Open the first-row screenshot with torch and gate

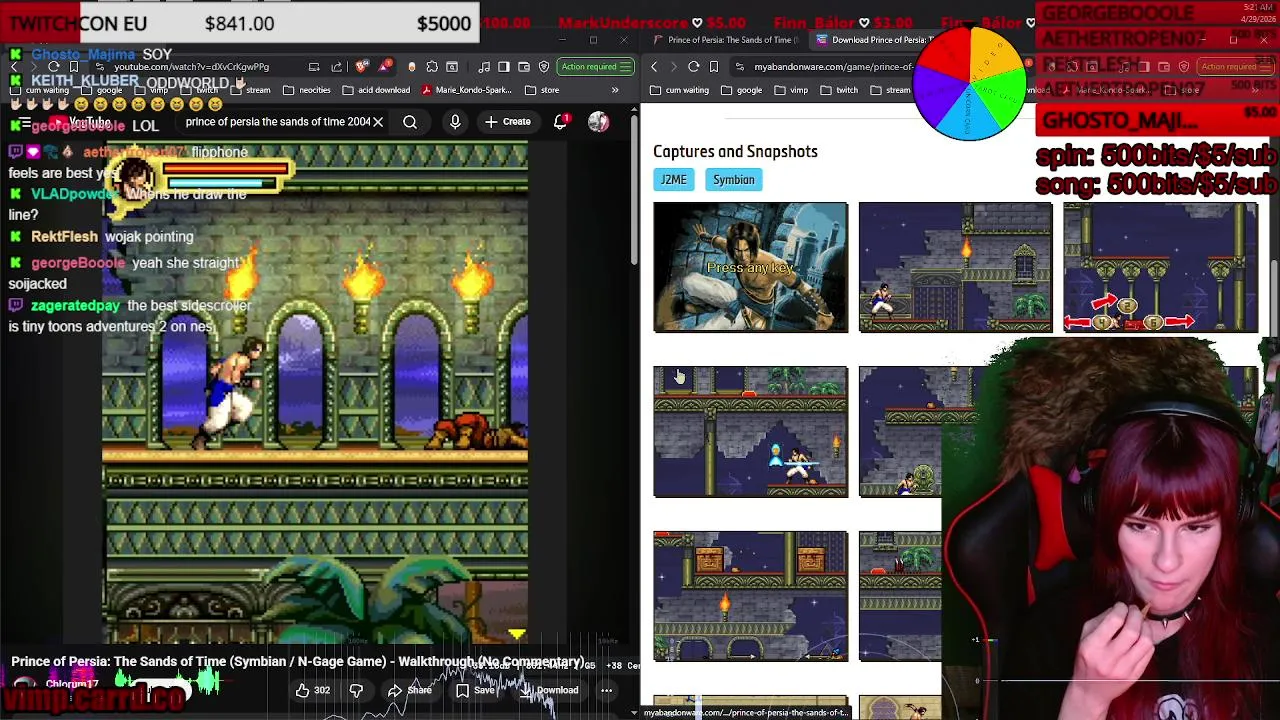point(955,267)
